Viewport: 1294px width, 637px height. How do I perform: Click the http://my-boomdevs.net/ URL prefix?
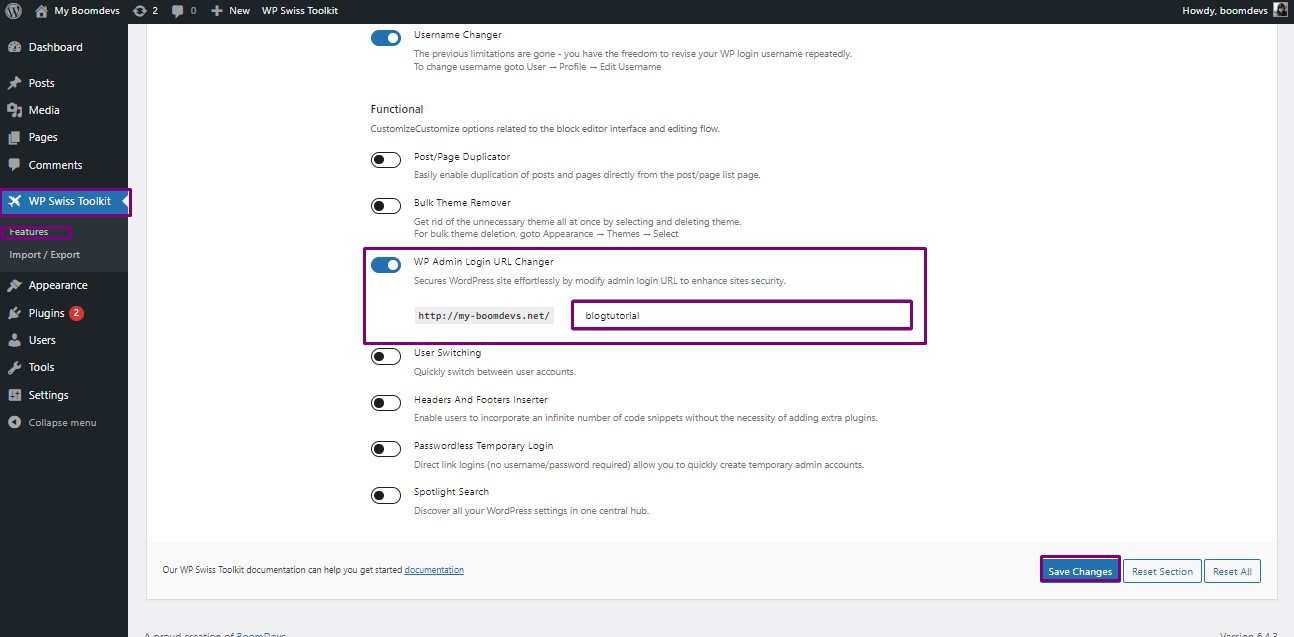coord(484,315)
